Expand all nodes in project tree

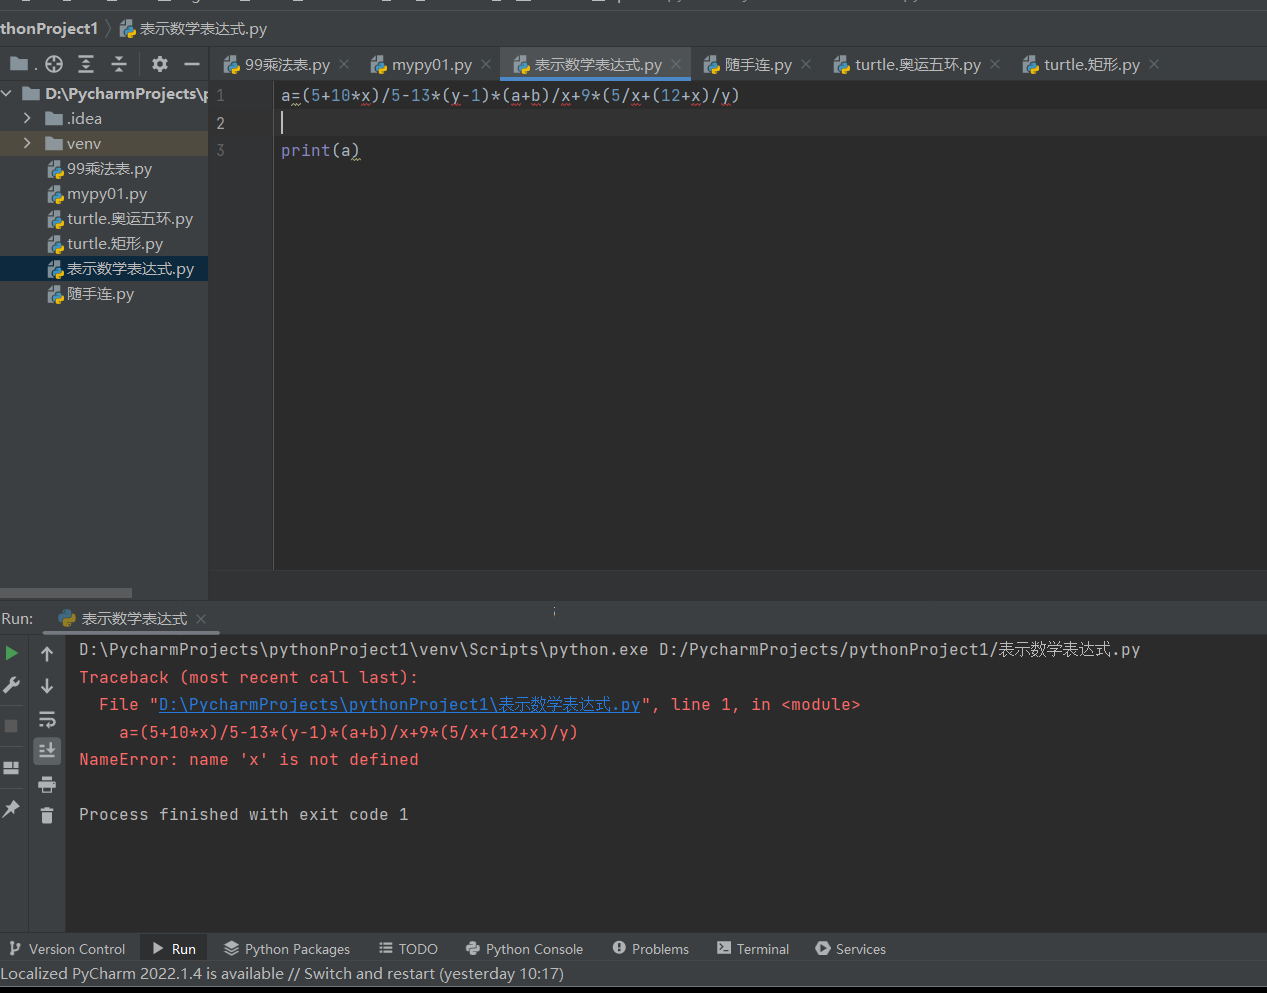[x=86, y=64]
